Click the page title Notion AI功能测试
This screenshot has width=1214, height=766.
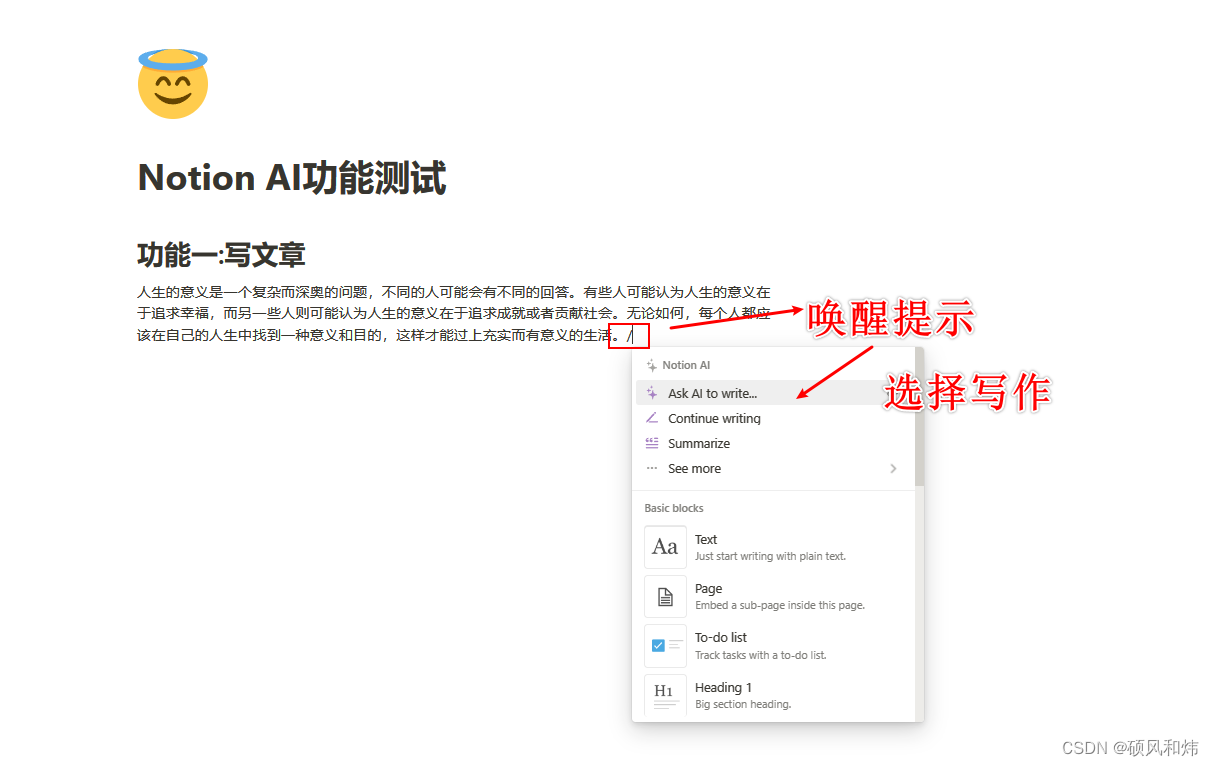292,178
